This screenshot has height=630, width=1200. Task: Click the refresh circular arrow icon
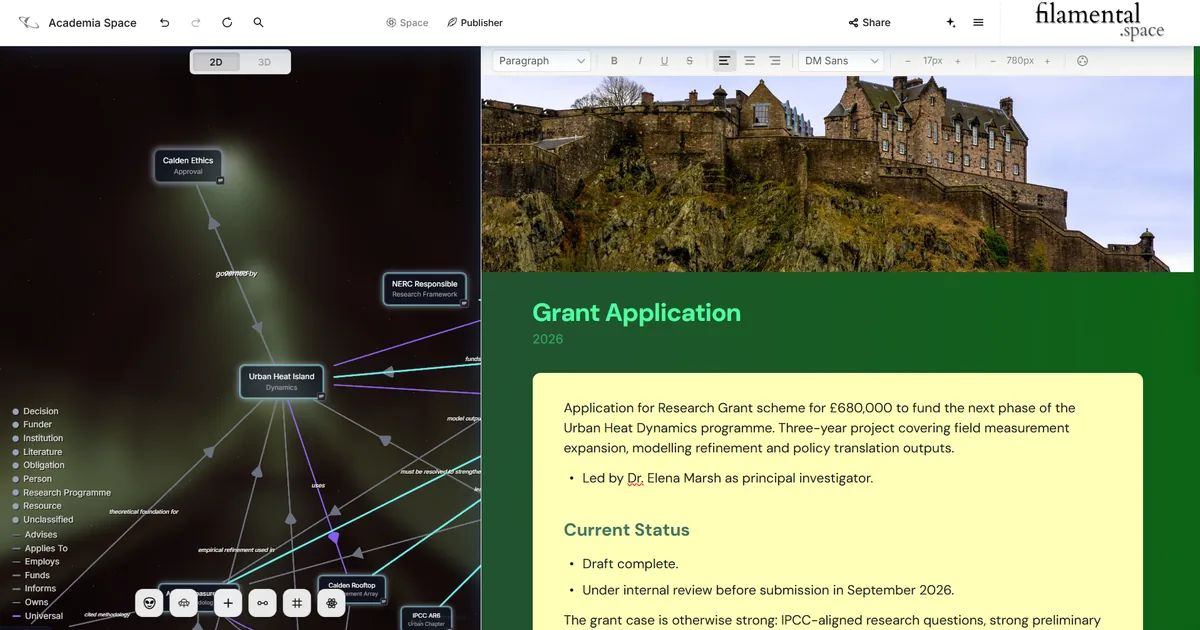tap(227, 22)
